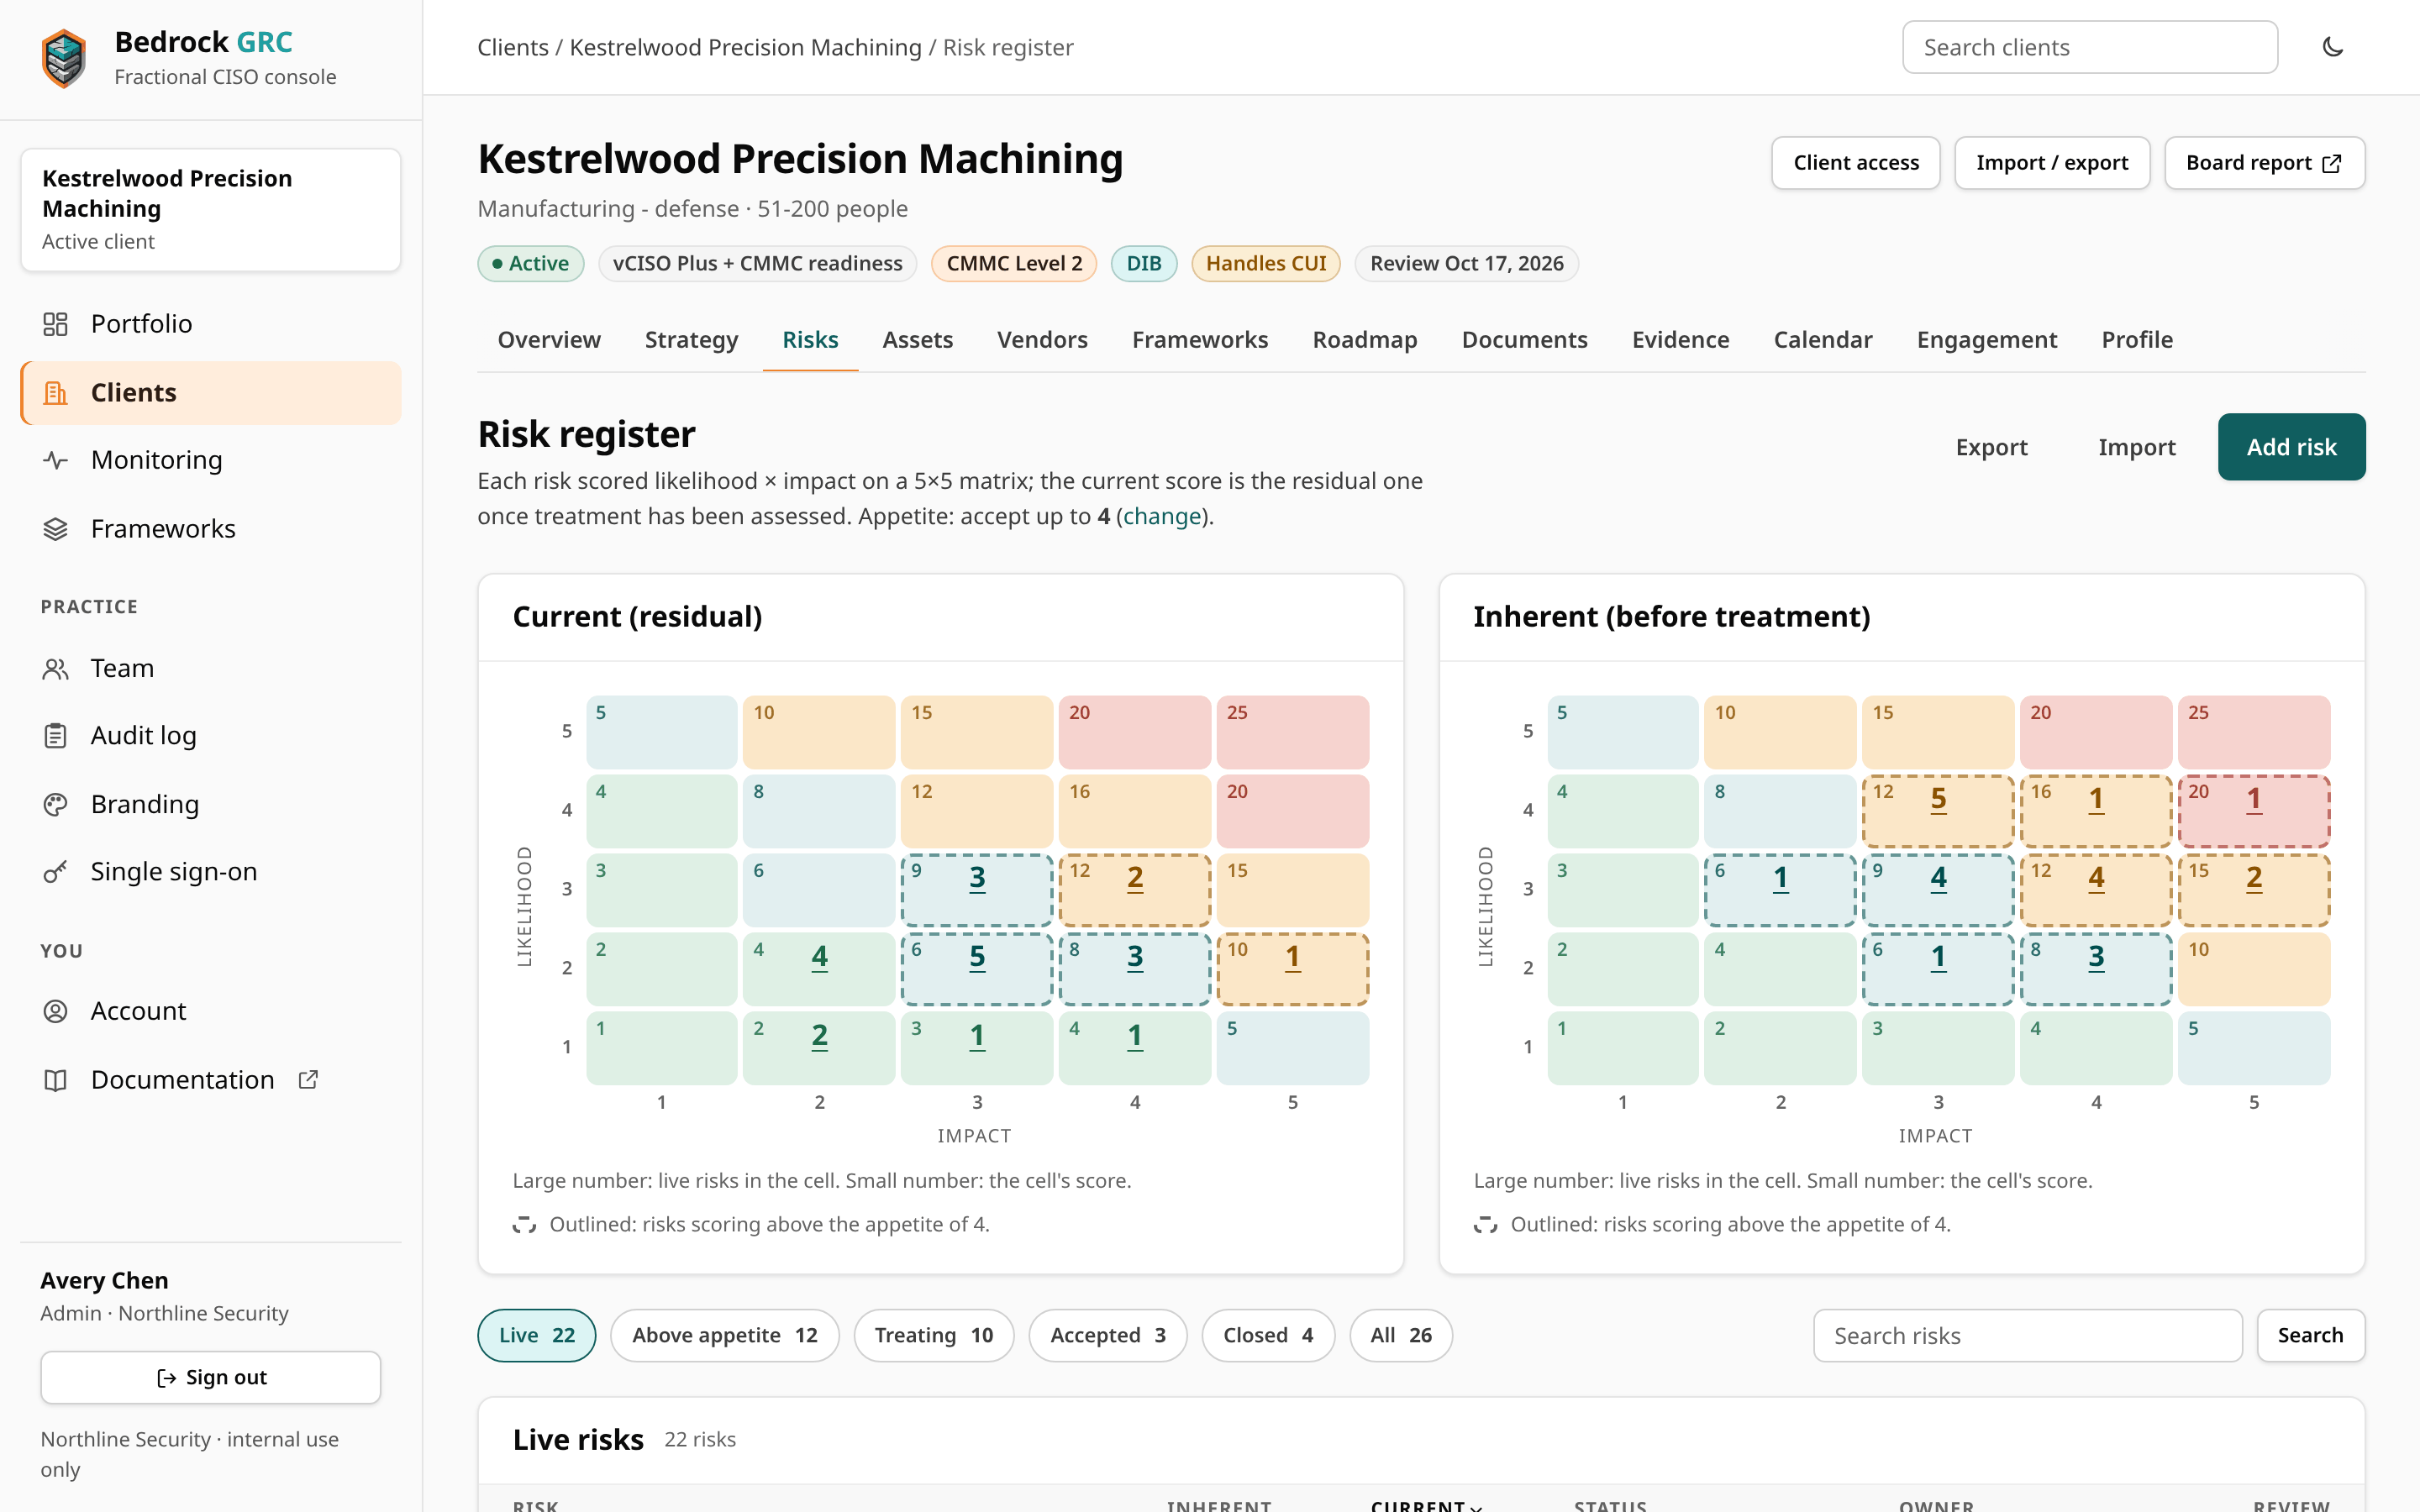The height and width of the screenshot is (1512, 2420).
Task: Click the Client access button
Action: [1856, 163]
